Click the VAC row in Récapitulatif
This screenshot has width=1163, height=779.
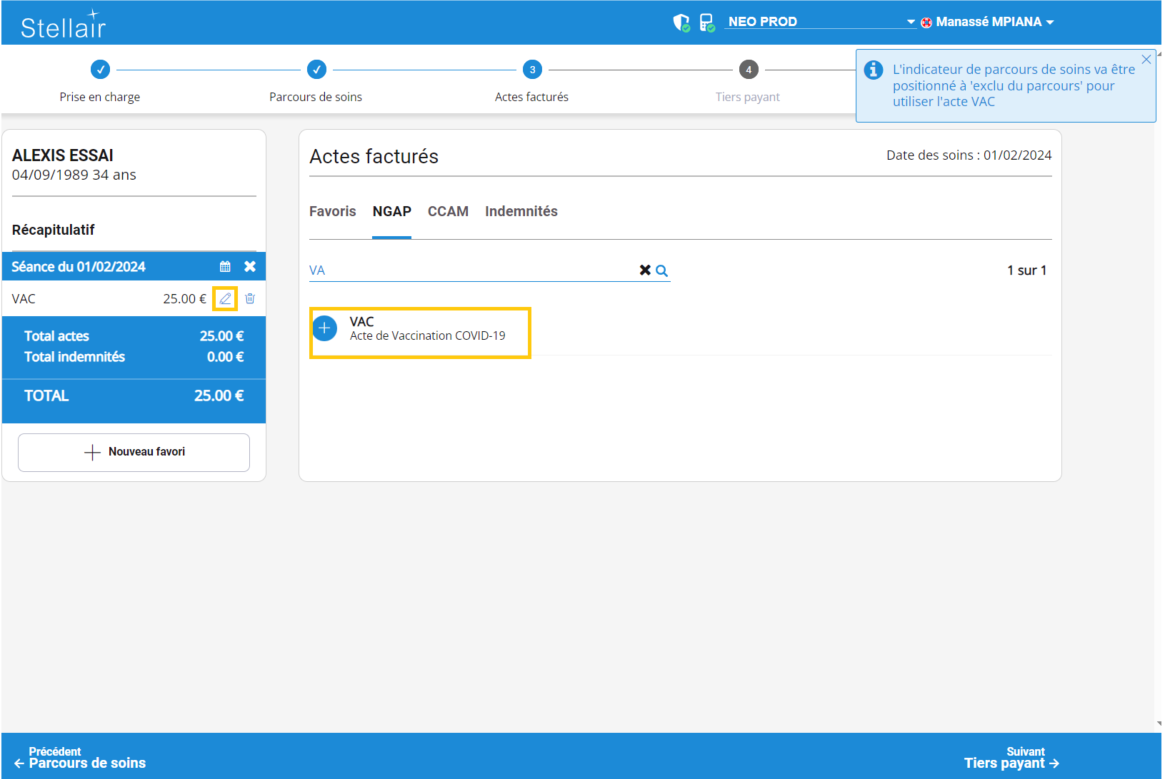point(134,298)
